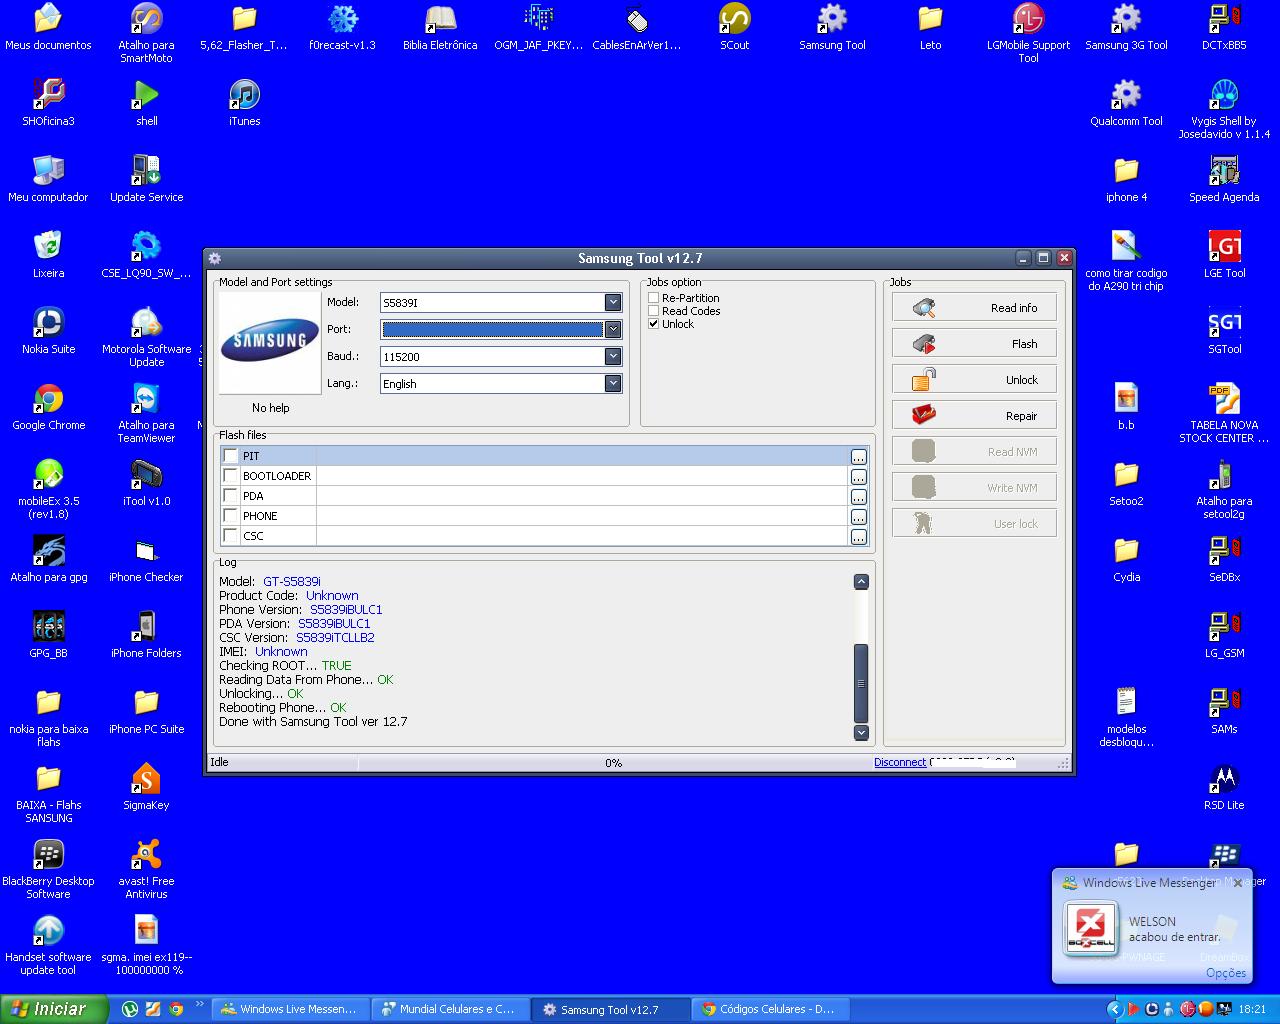
Task: Open the LGMobile Support Tool icon
Action: [x=1028, y=33]
